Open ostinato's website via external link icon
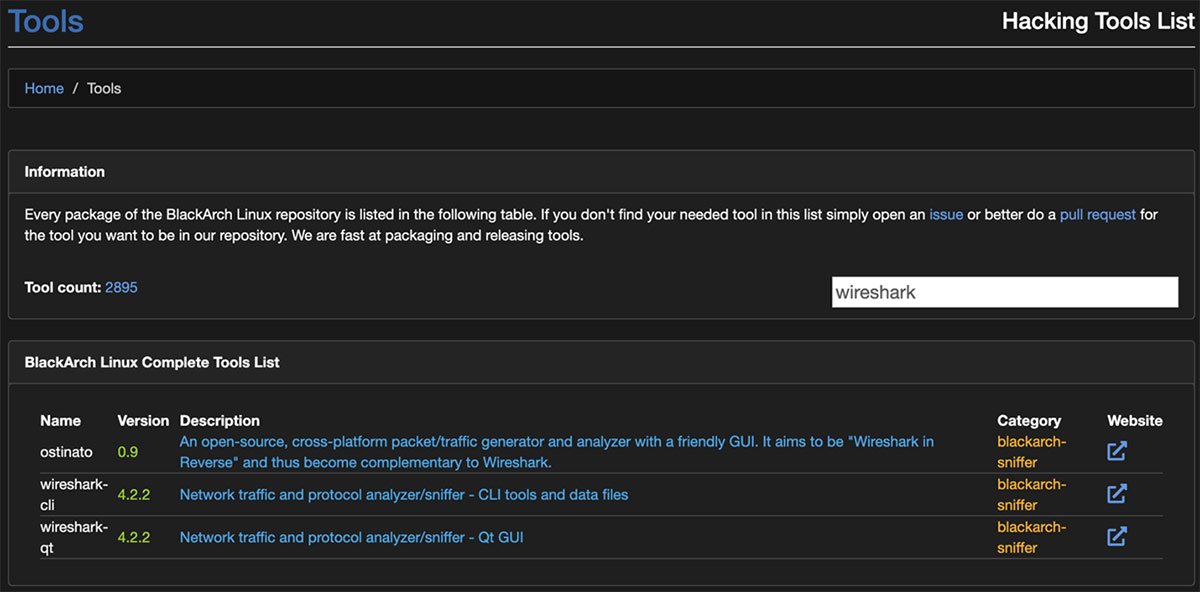 (1117, 451)
